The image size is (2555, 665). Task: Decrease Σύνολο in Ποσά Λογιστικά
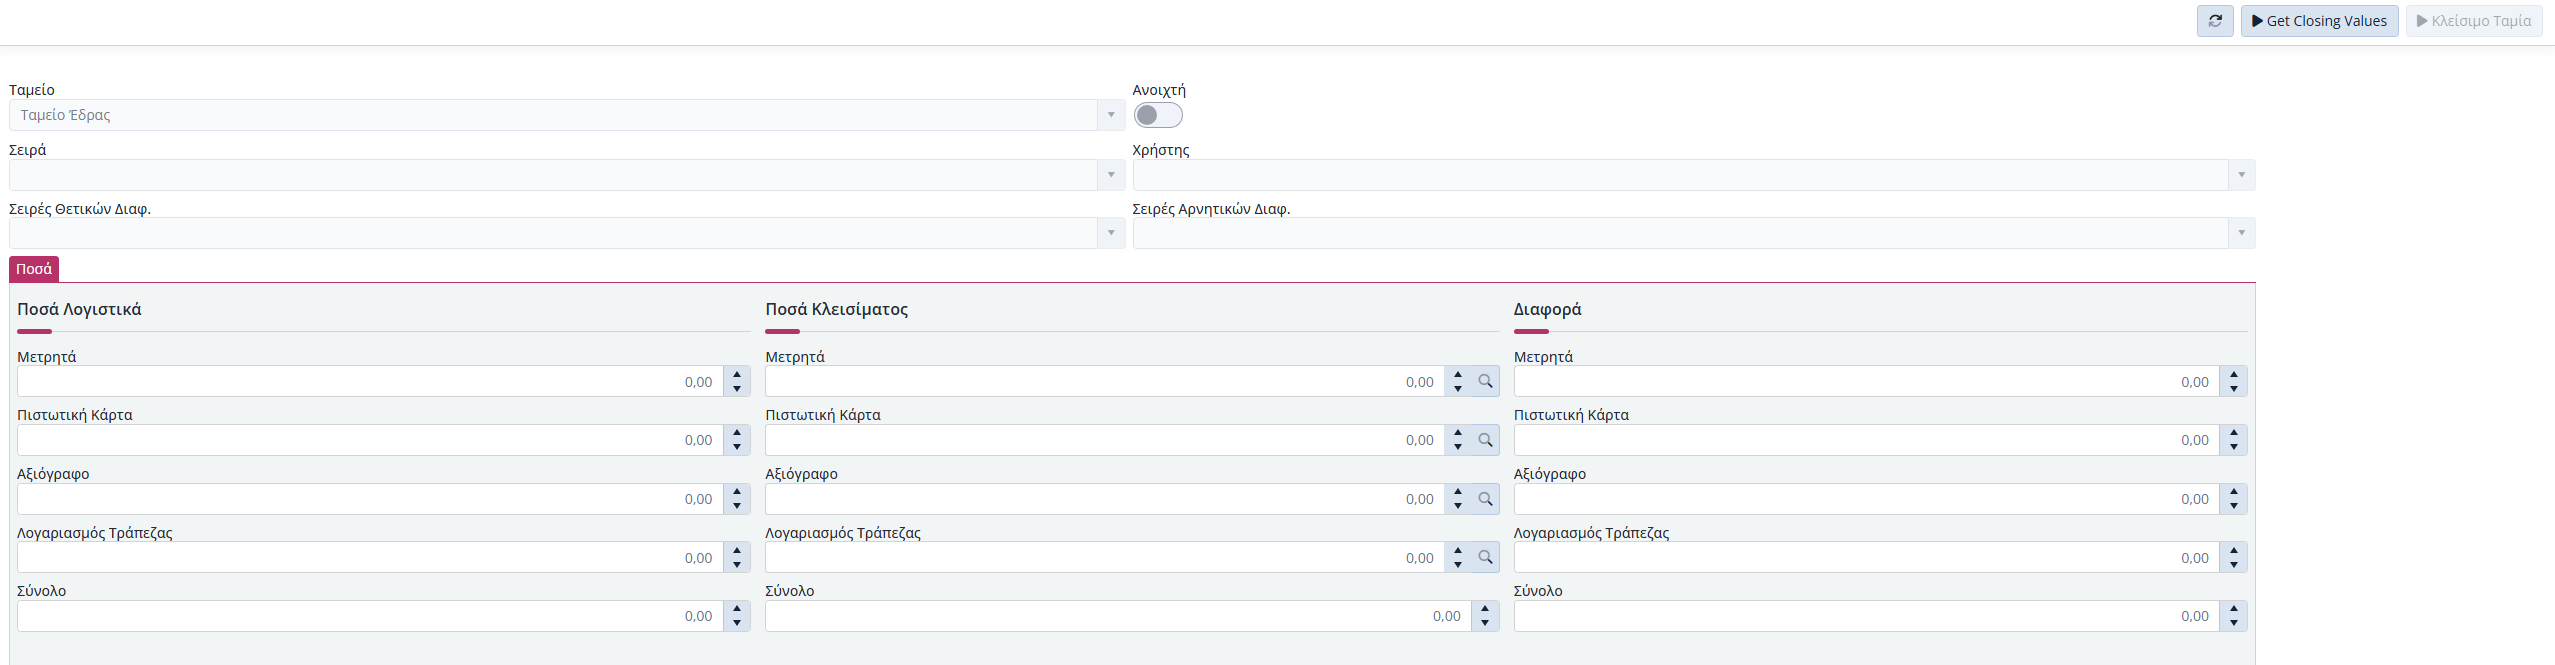(x=737, y=623)
